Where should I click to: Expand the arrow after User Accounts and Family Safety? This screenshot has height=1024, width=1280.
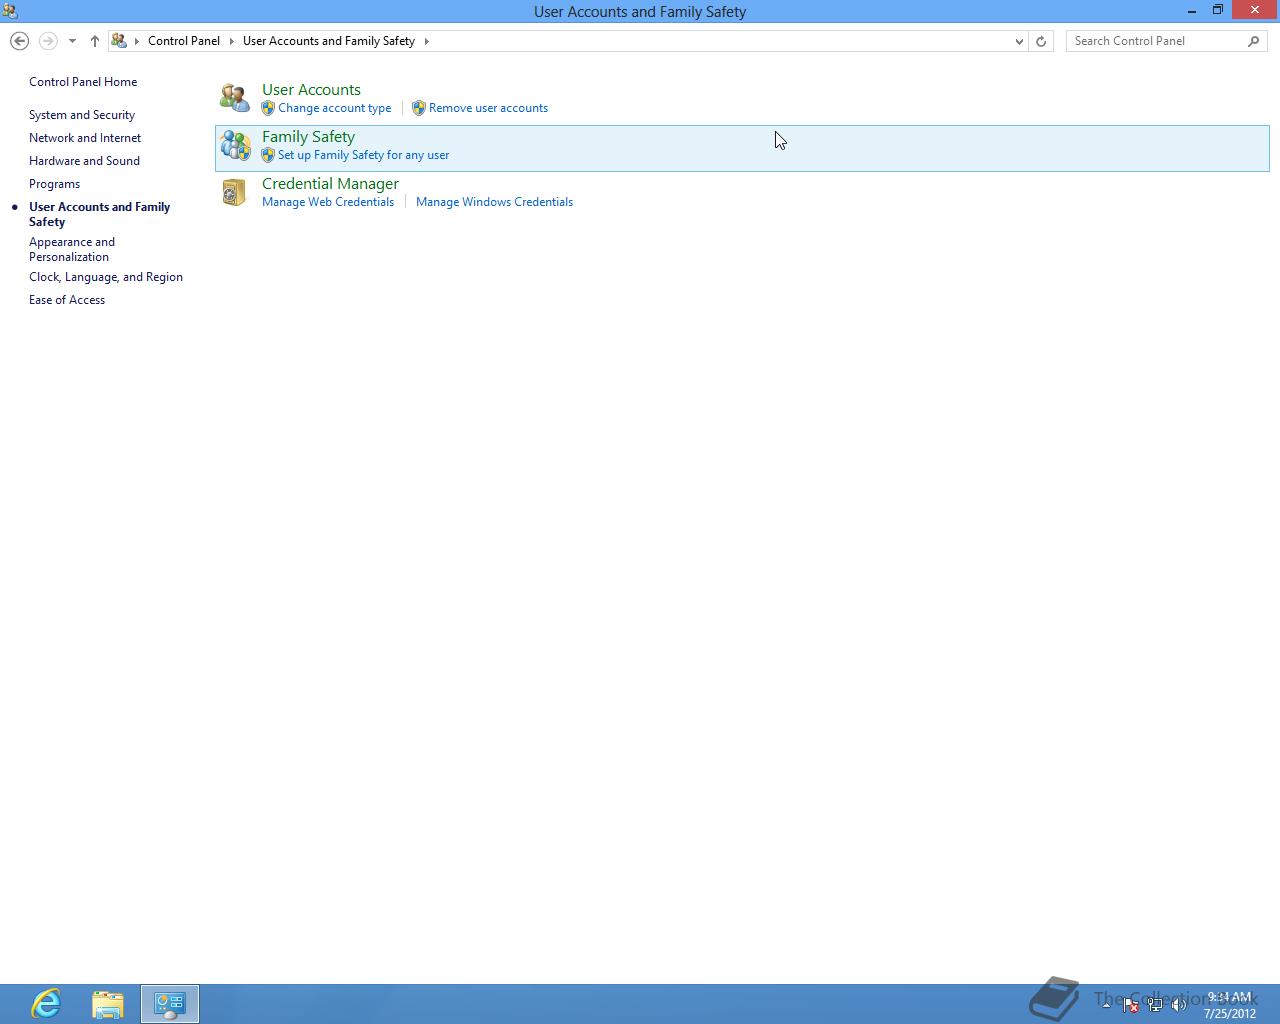pyautogui.click(x=426, y=41)
